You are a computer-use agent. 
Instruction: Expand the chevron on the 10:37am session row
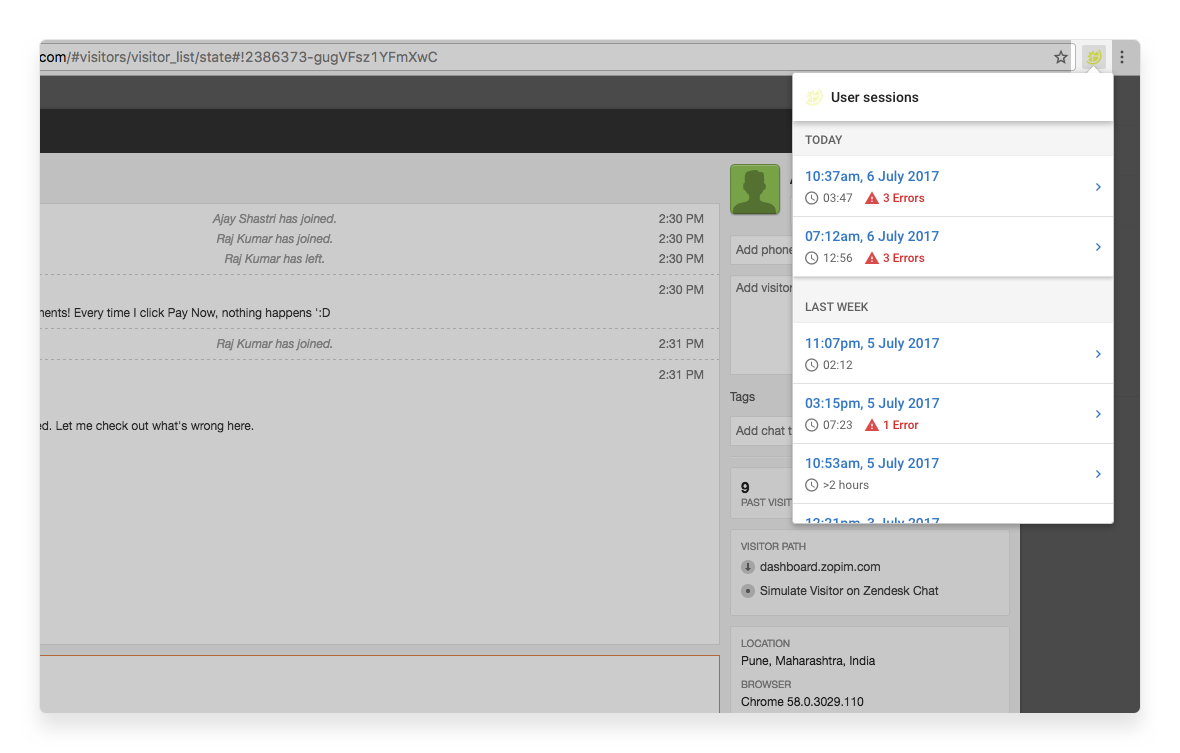tap(1098, 187)
